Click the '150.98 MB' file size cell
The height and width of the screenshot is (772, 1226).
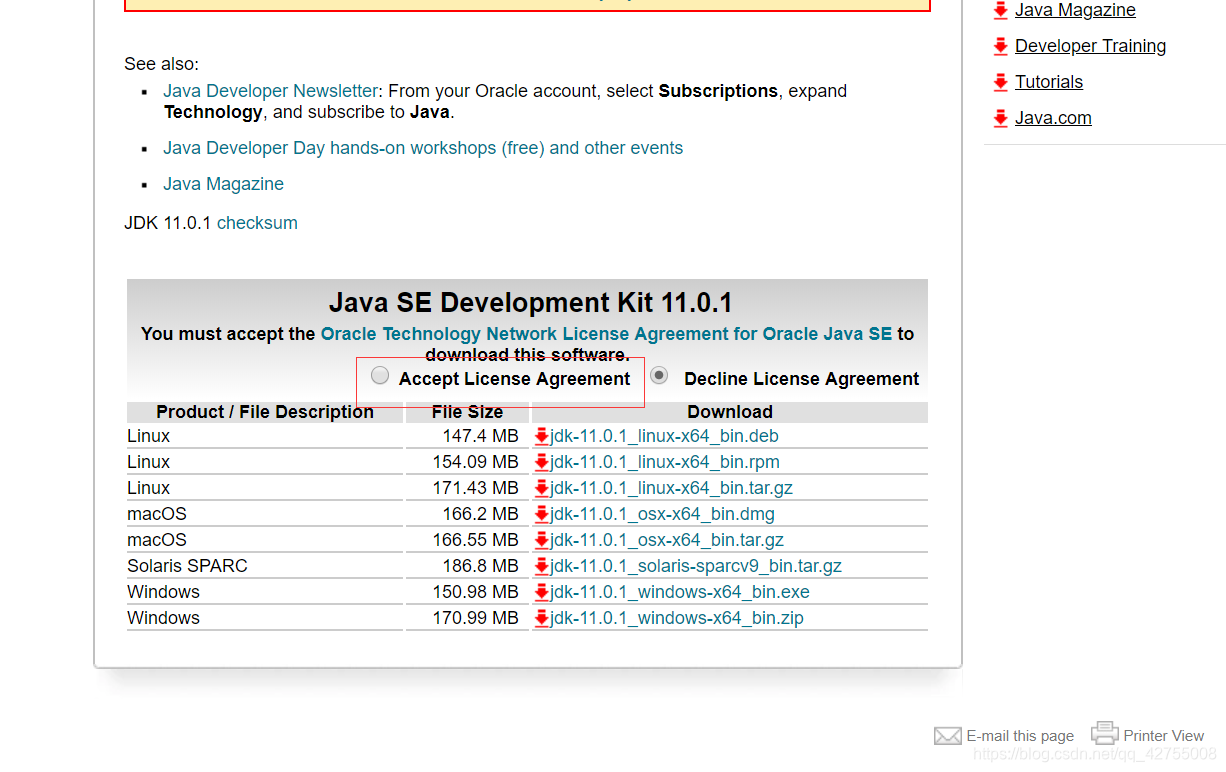[467, 592]
